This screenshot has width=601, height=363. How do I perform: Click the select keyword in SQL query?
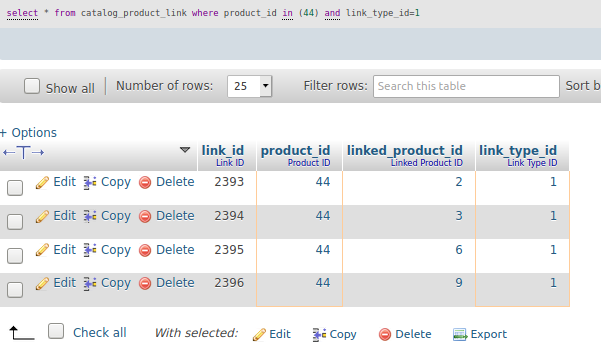[x=22, y=13]
